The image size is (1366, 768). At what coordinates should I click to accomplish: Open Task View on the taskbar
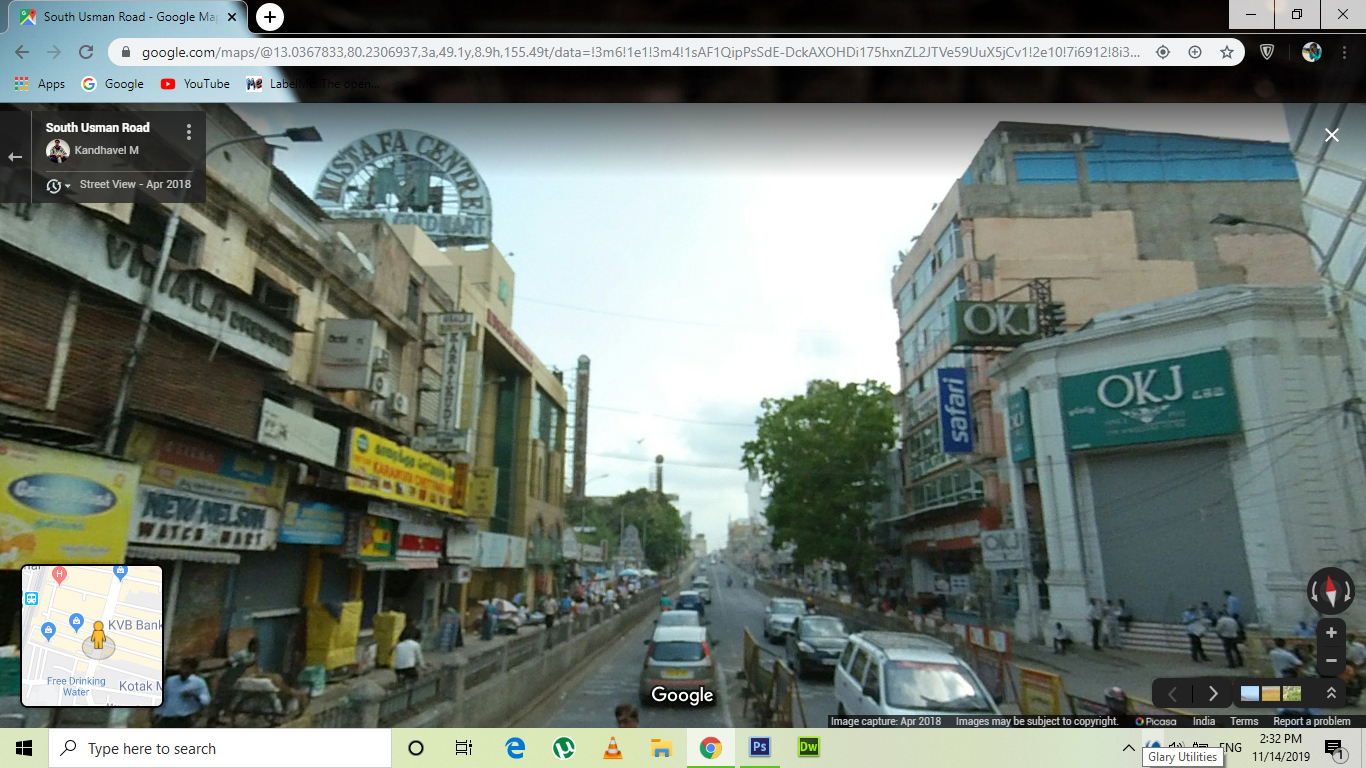[x=463, y=748]
